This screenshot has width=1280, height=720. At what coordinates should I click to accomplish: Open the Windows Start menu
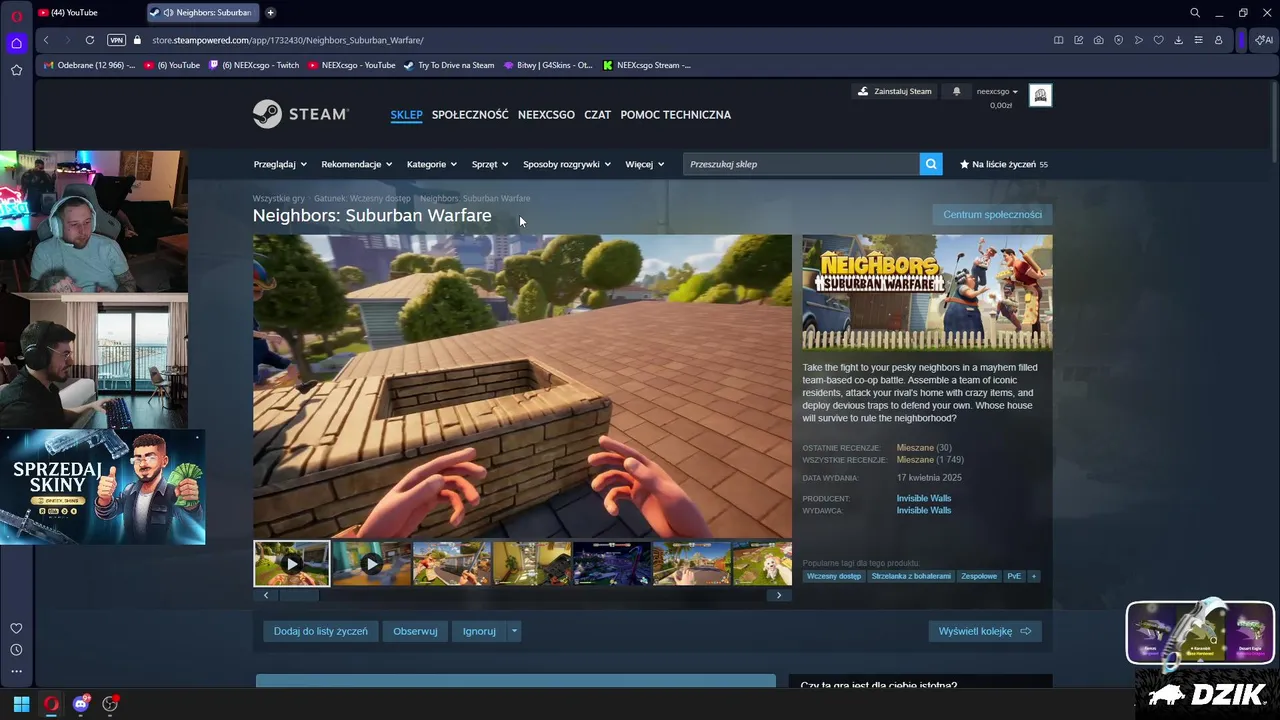point(21,704)
